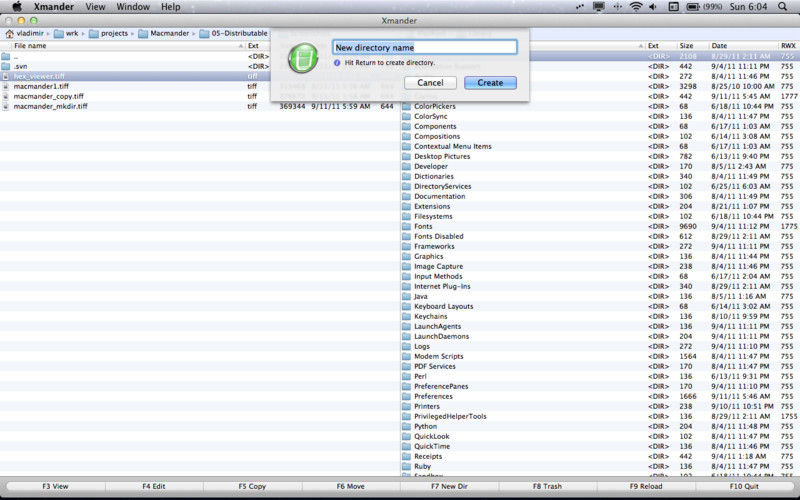Click the F7 New Dir button
800x500 pixels.
point(449,486)
